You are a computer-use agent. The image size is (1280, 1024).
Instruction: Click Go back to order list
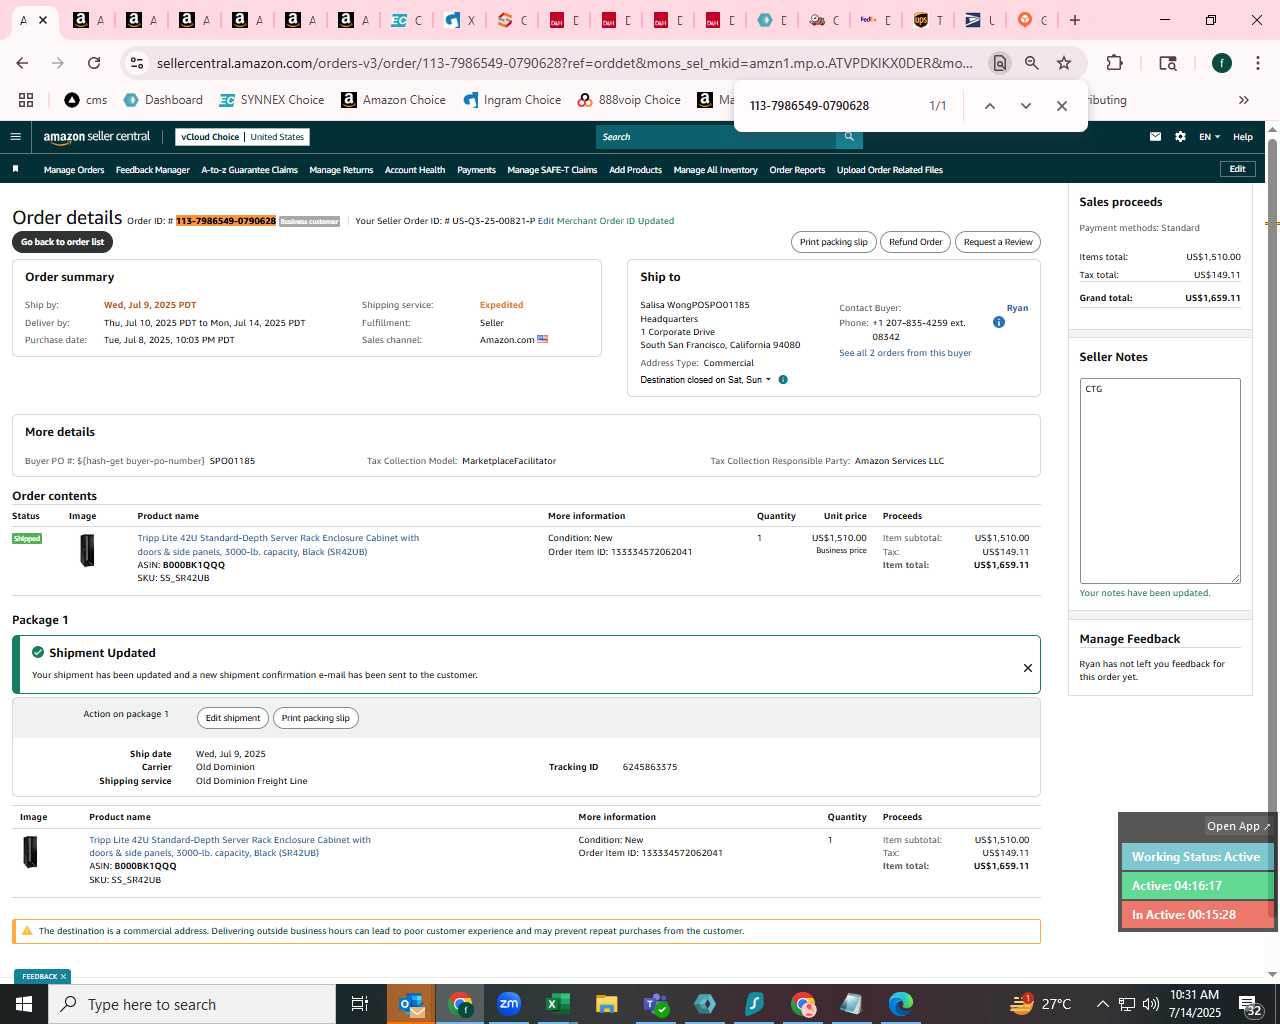pyautogui.click(x=62, y=242)
